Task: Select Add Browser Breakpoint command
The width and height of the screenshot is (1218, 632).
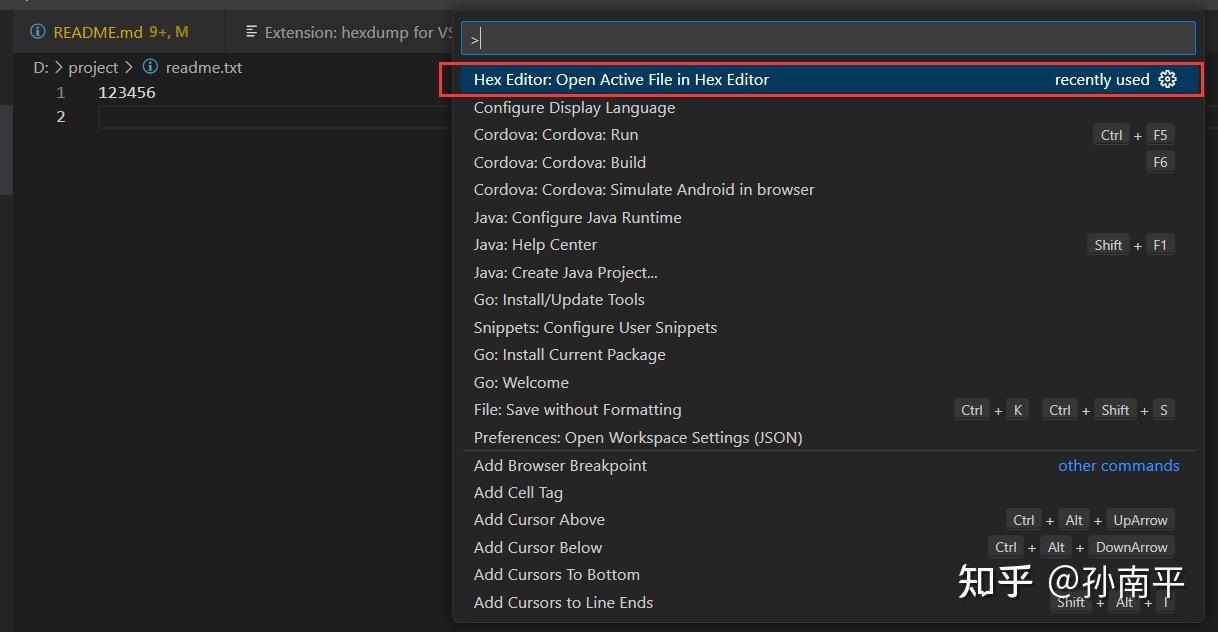Action: 560,465
